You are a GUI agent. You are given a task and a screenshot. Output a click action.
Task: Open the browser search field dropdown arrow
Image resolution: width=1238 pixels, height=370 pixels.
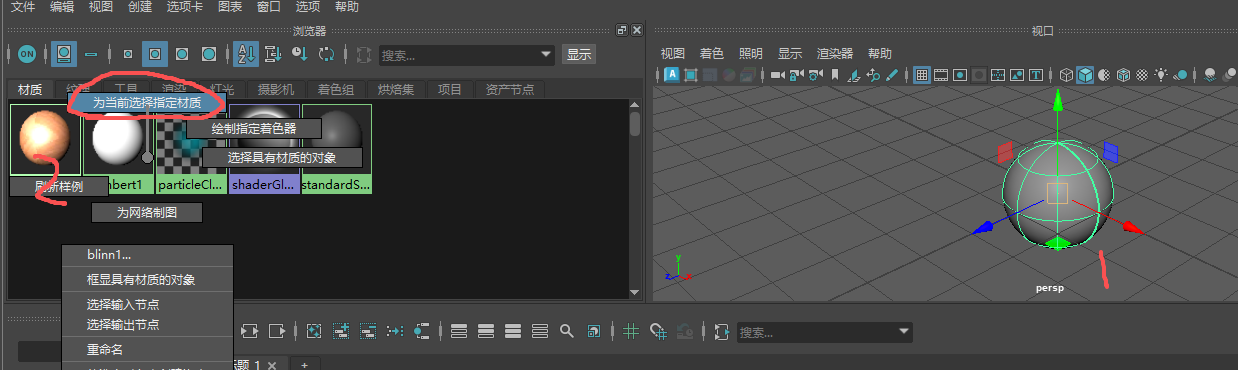(x=546, y=55)
